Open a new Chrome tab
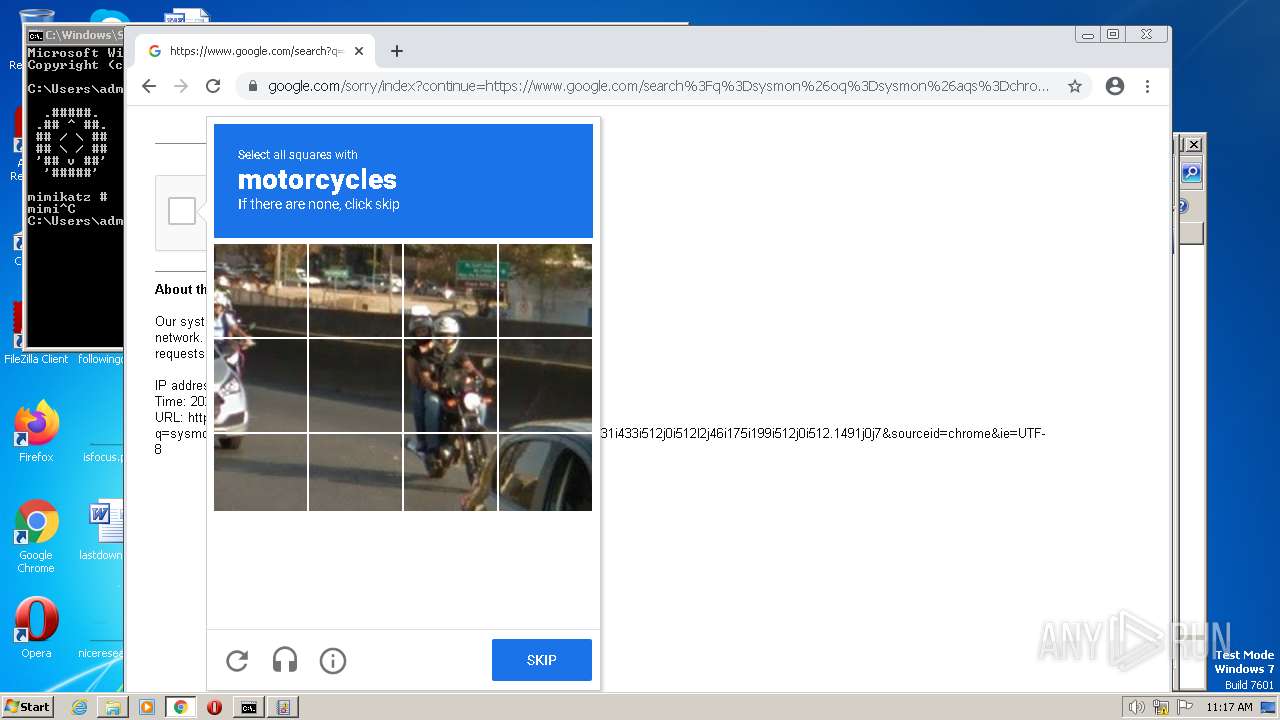 397,51
